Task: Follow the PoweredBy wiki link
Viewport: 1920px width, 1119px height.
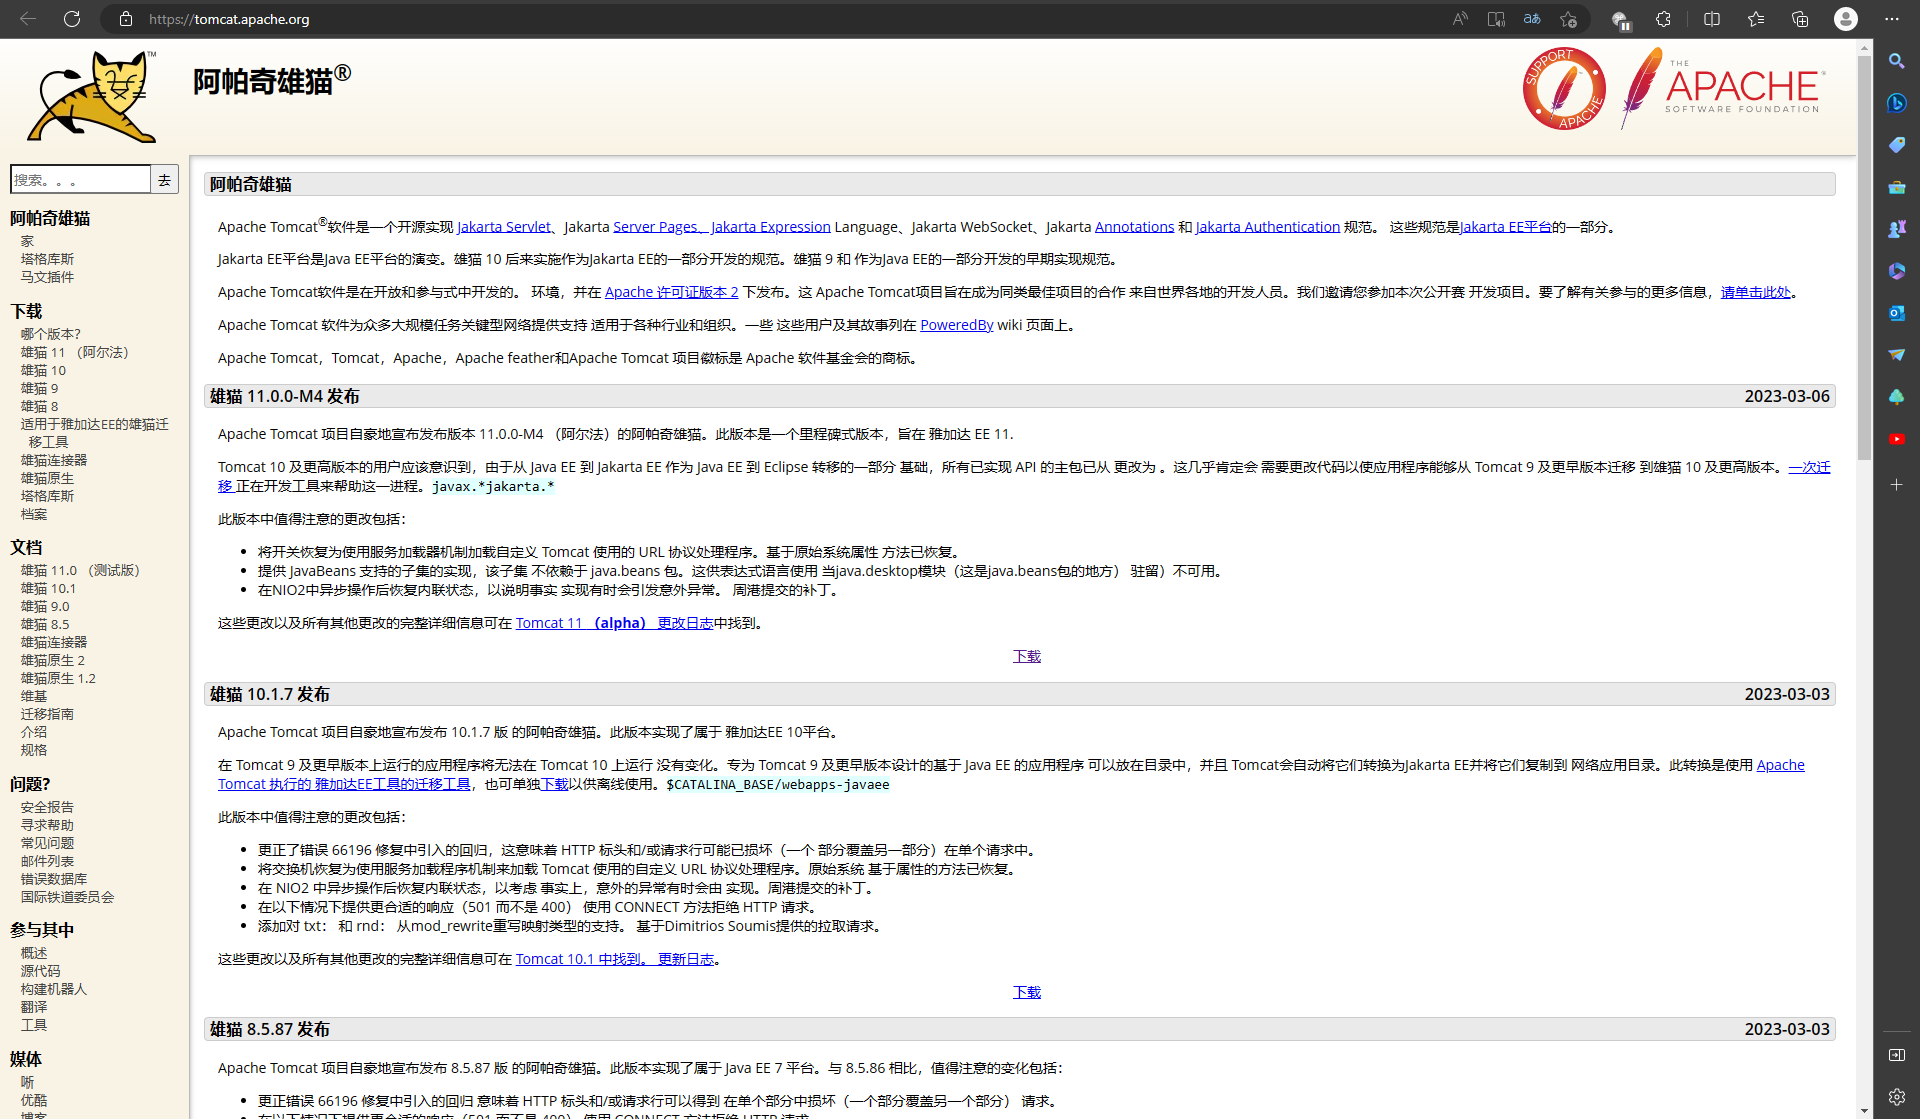Action: (x=956, y=325)
